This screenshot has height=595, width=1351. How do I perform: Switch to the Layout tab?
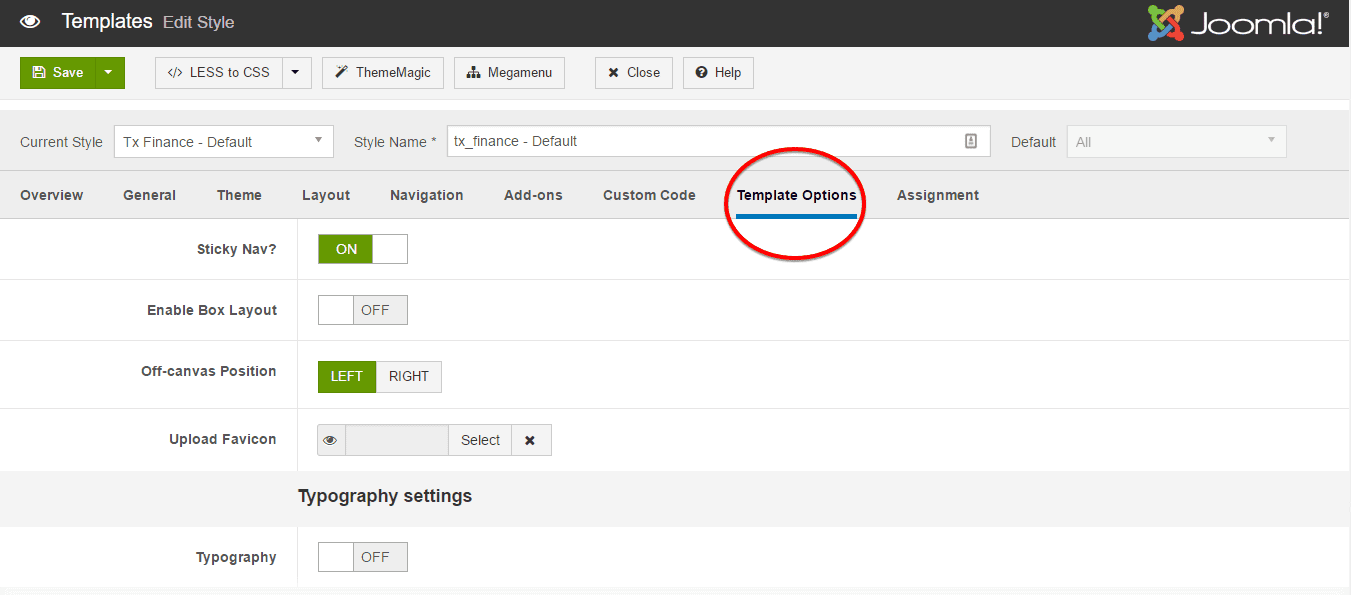[326, 195]
